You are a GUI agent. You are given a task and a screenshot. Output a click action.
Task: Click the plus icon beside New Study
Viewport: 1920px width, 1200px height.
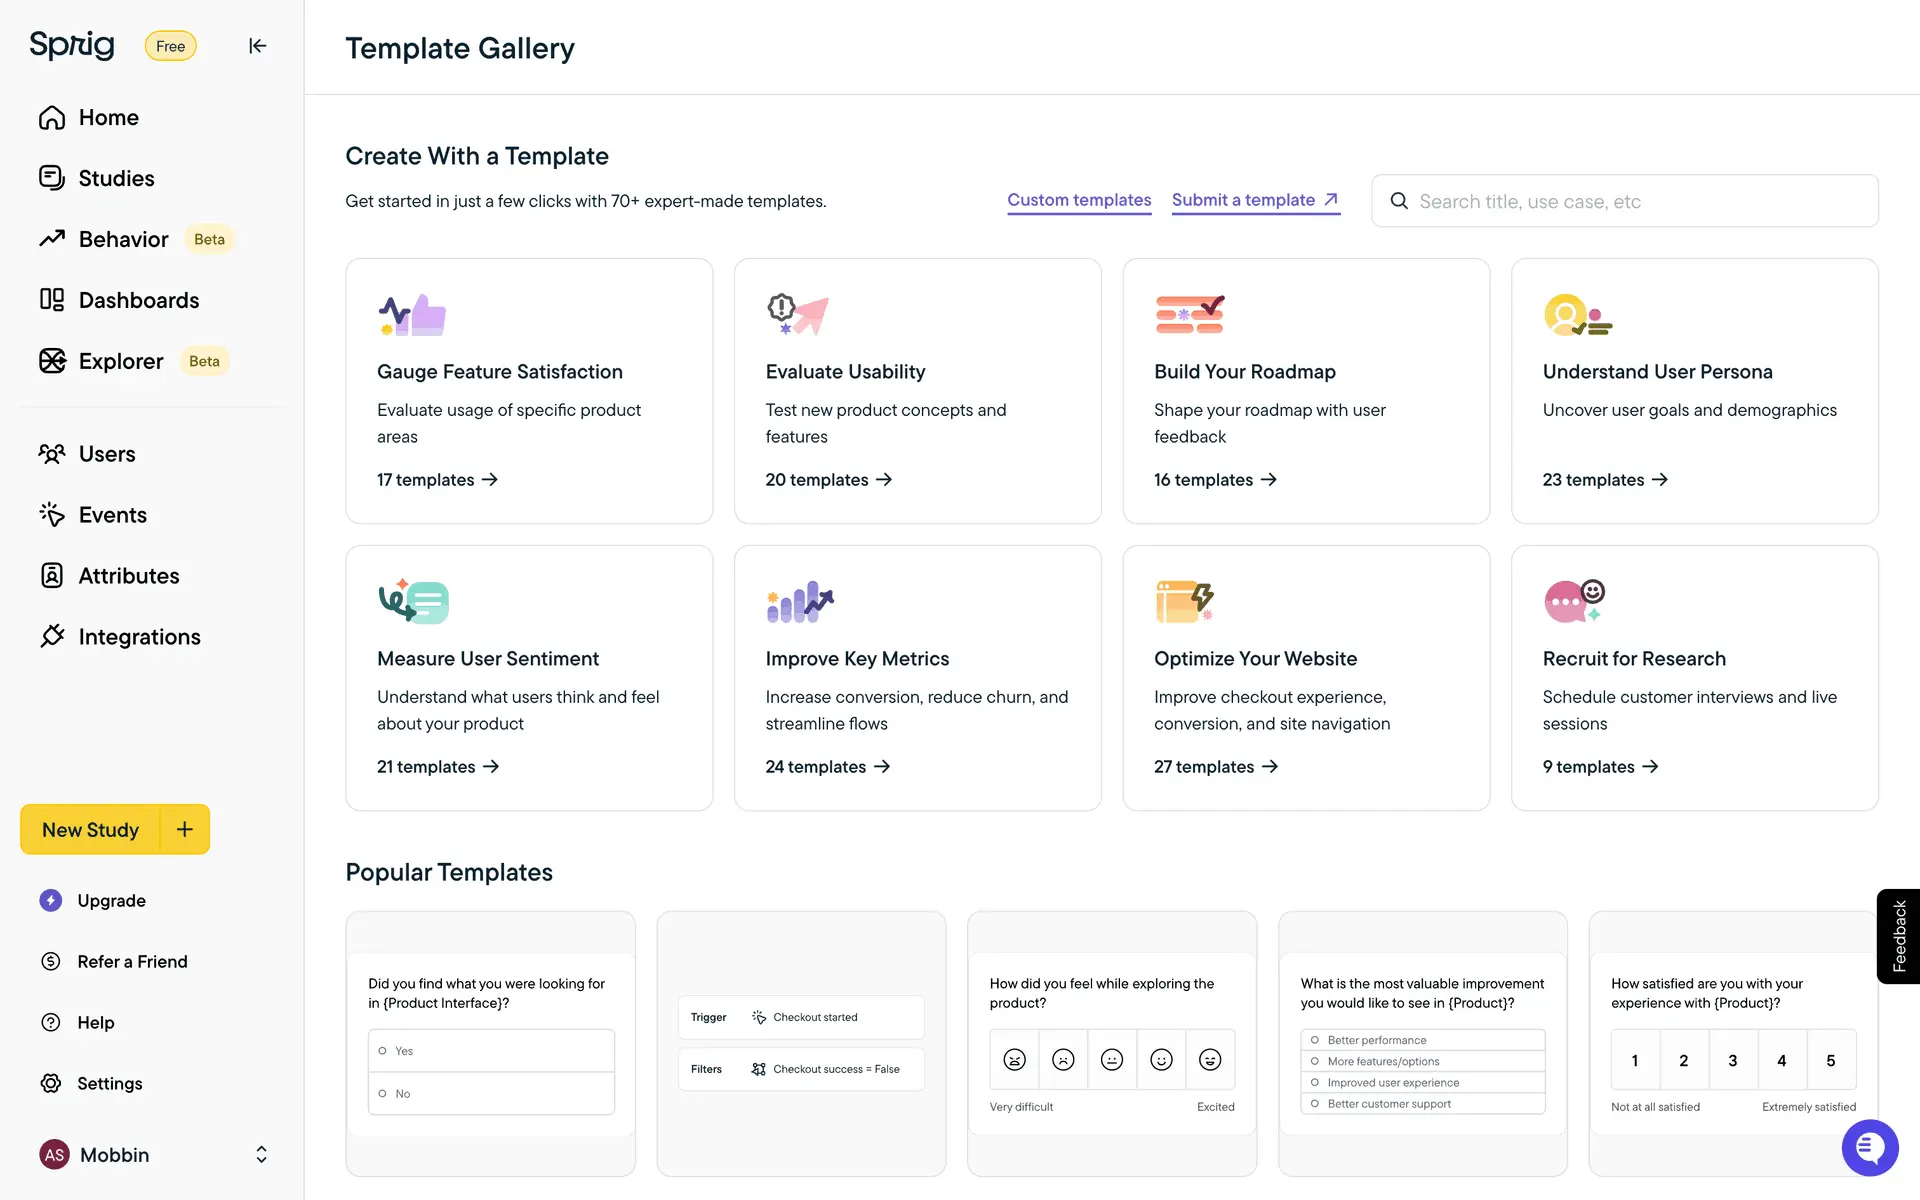click(x=185, y=829)
